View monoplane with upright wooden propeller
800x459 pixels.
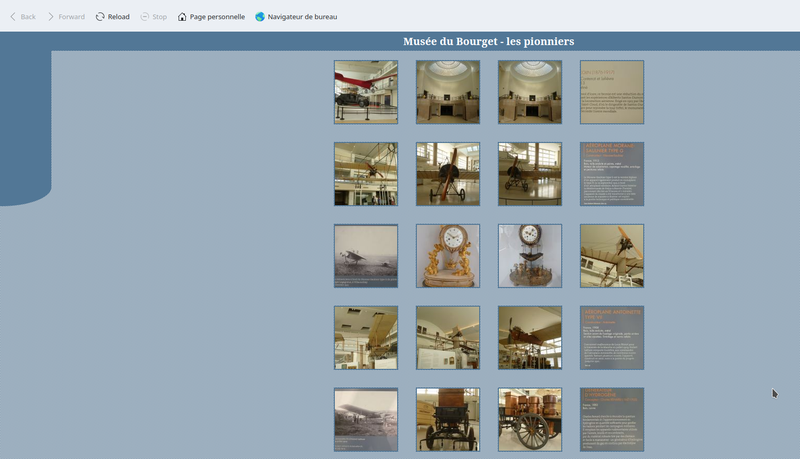point(448,174)
